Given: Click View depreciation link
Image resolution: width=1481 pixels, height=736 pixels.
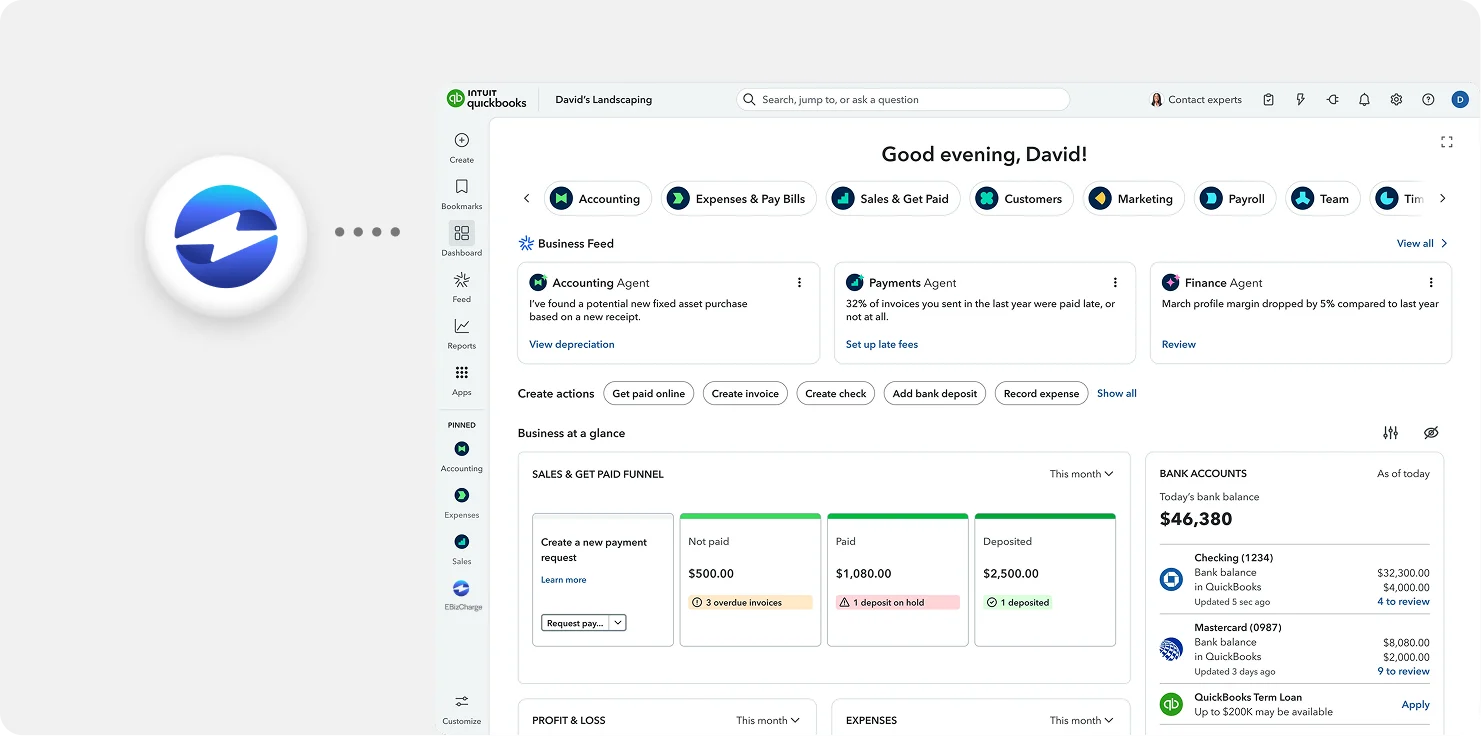Looking at the screenshot, I should 572,344.
